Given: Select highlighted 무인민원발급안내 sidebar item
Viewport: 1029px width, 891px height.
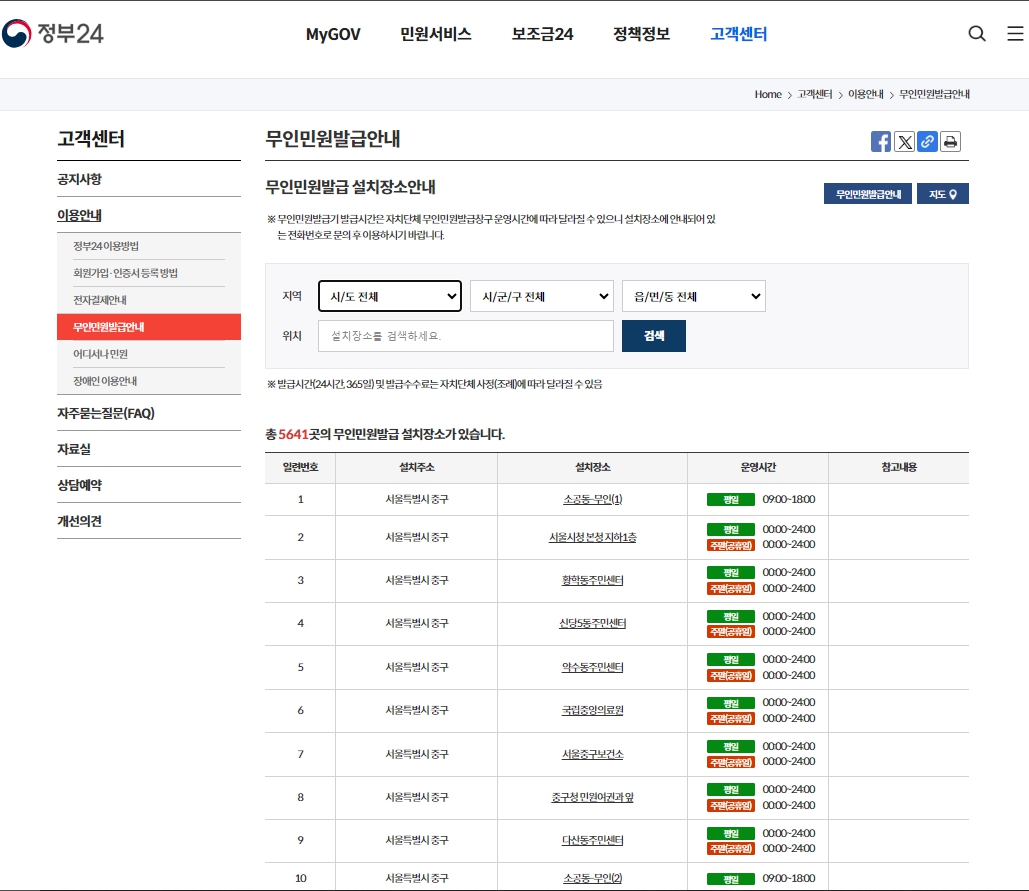Looking at the screenshot, I should (x=149, y=327).
